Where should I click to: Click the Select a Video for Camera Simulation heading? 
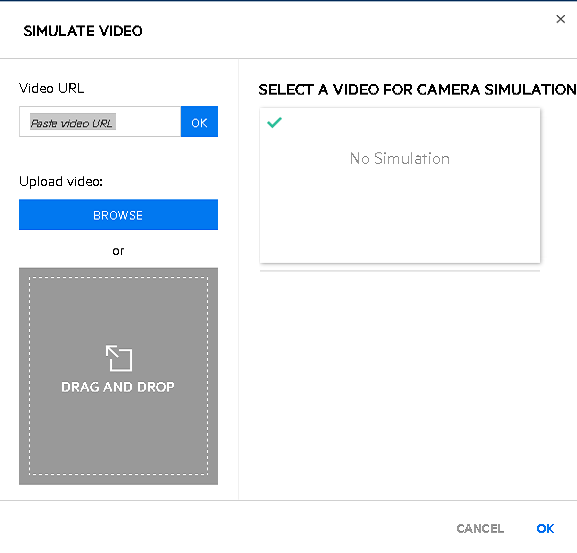[x=417, y=90]
